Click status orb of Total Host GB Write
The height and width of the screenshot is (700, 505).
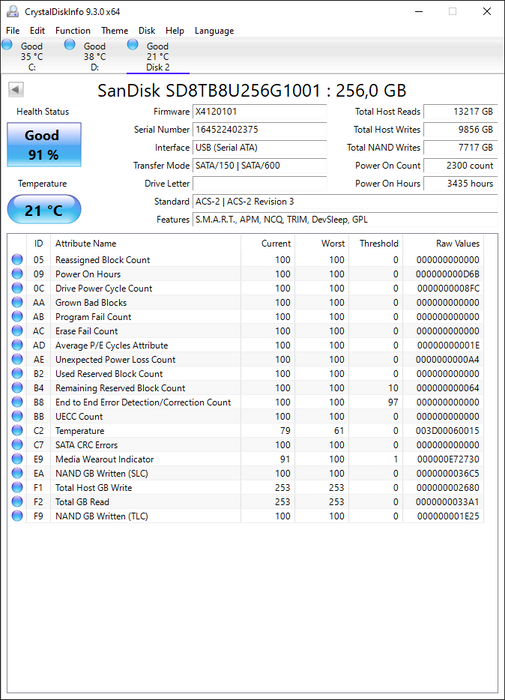pyautogui.click(x=17, y=488)
